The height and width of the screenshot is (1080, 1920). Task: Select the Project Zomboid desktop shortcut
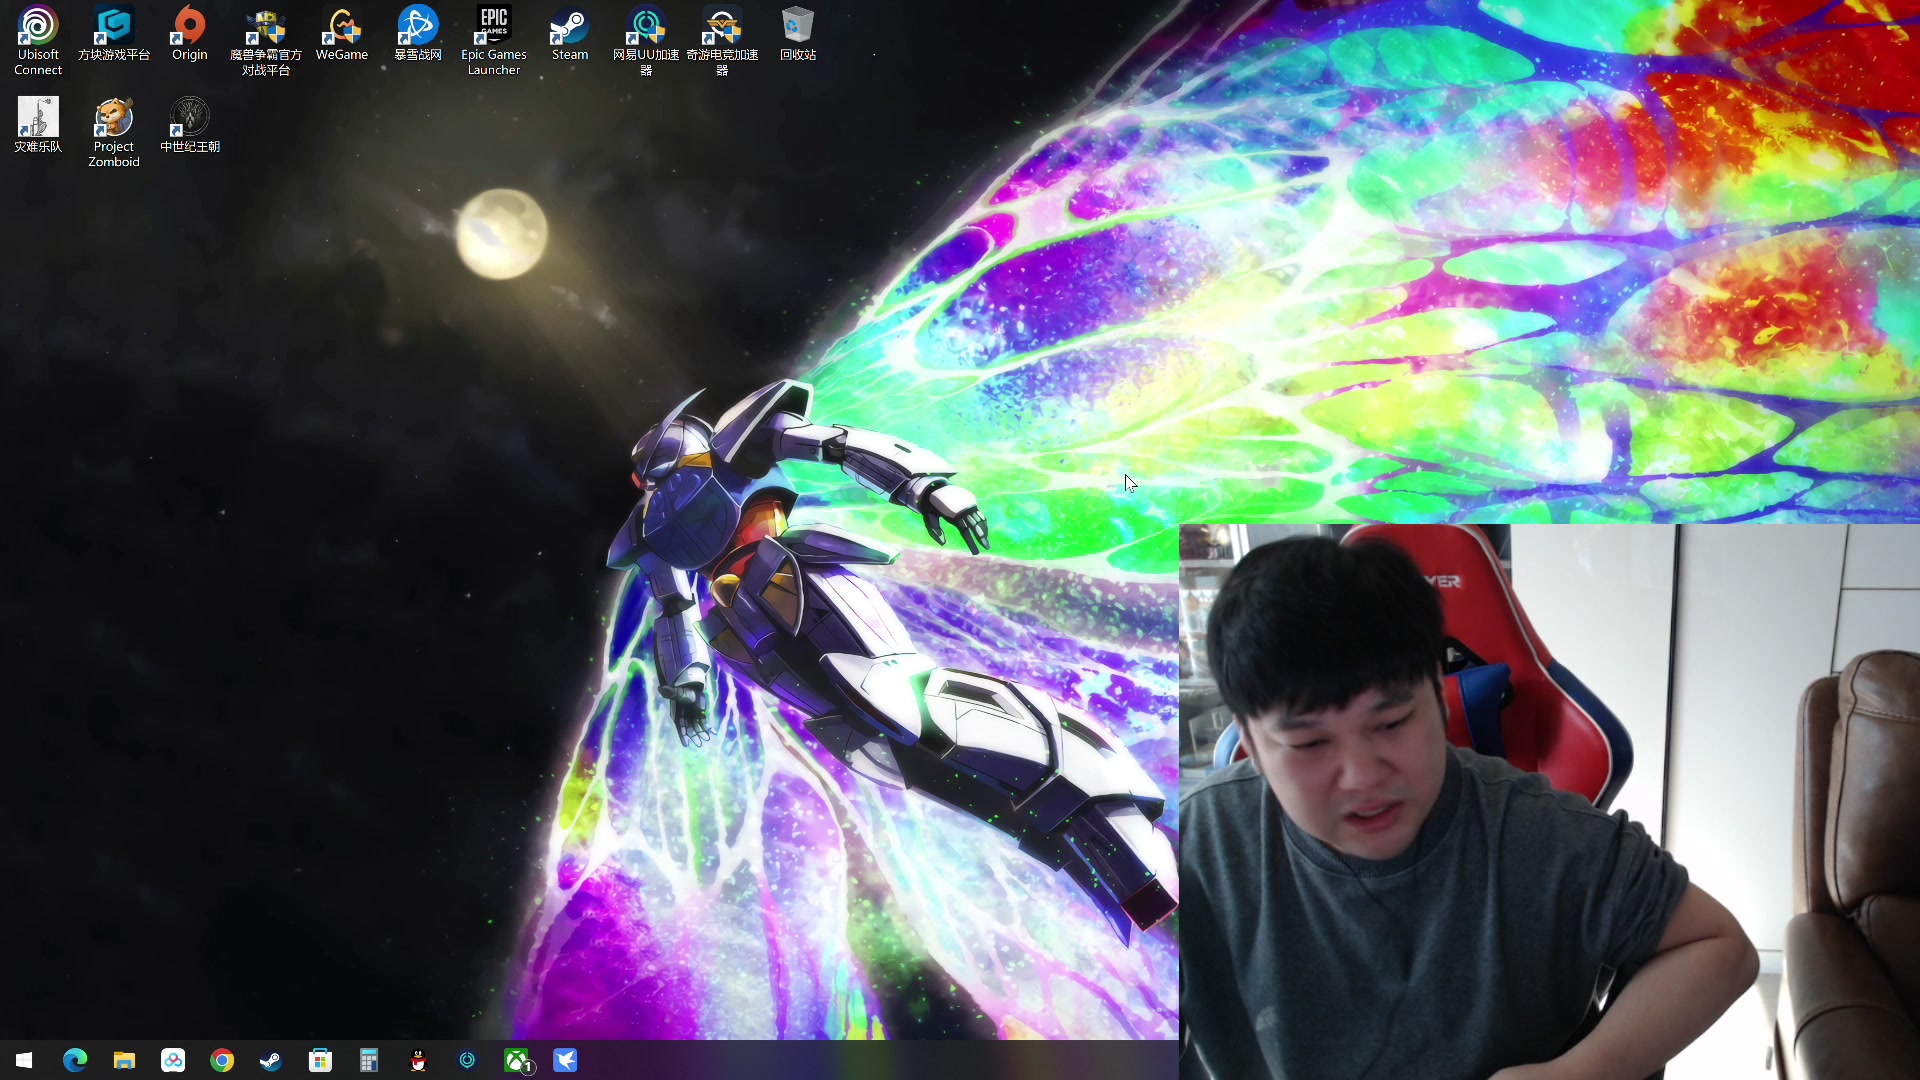pyautogui.click(x=114, y=132)
